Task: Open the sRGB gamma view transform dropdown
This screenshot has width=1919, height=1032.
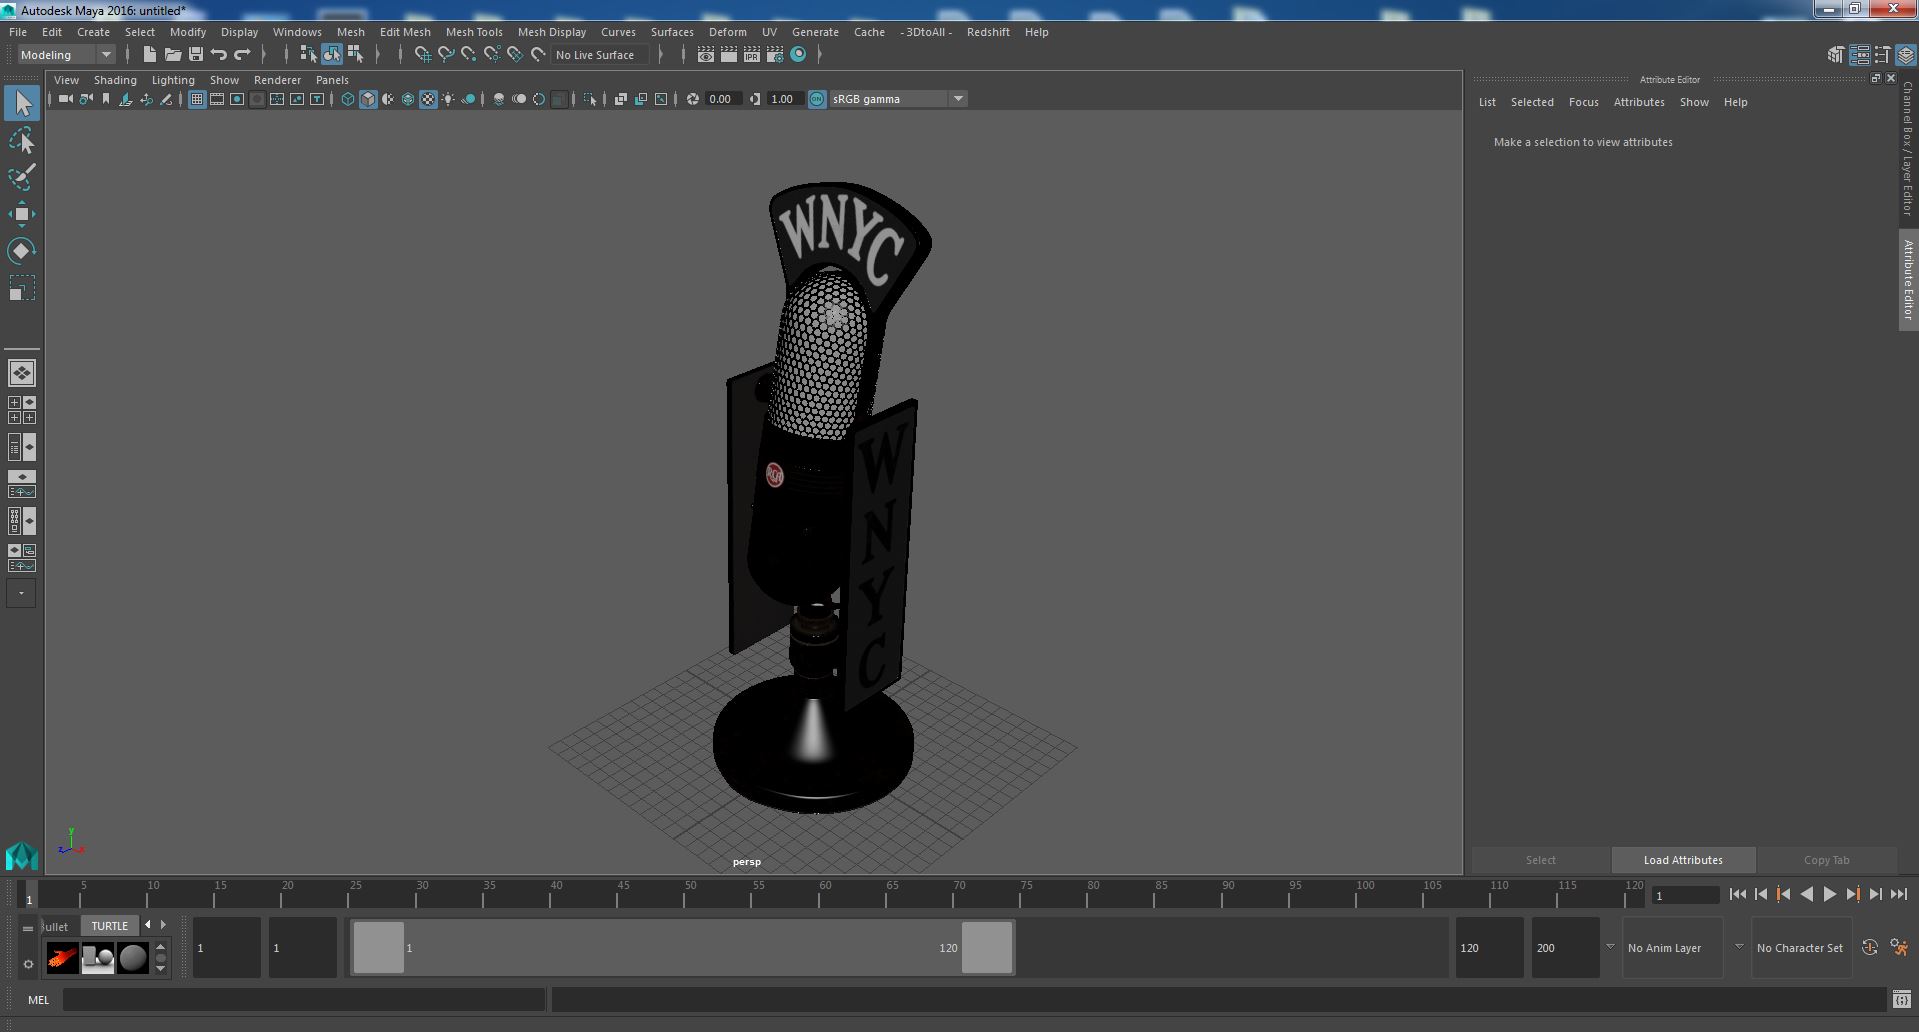Action: coord(898,99)
